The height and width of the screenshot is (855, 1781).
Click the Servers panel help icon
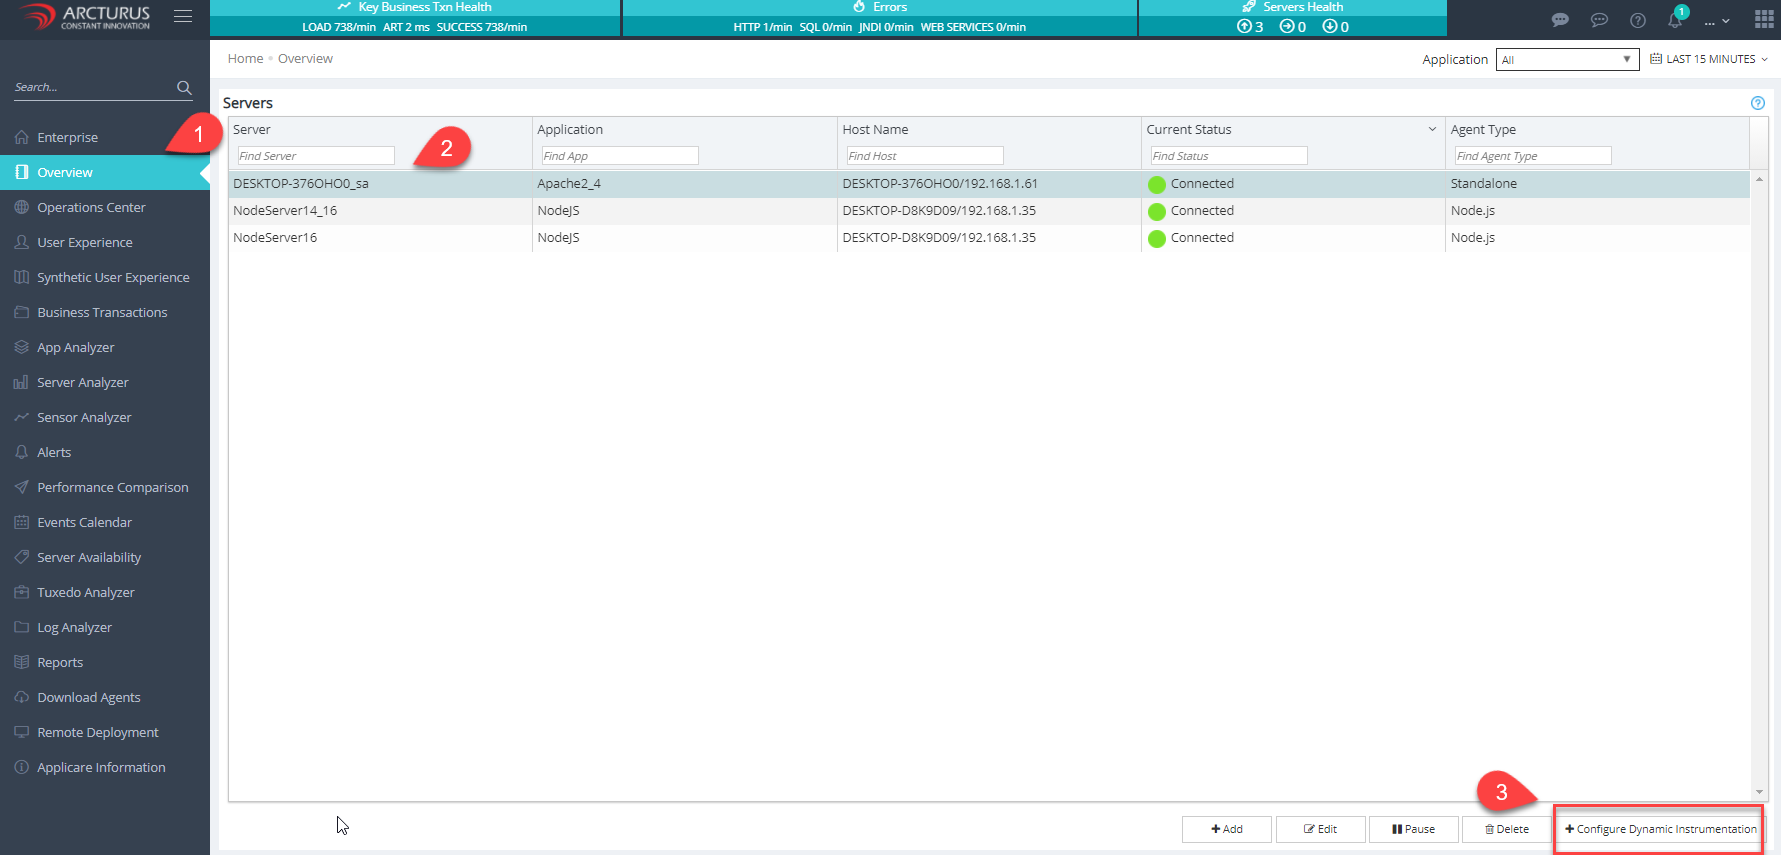coord(1757,103)
